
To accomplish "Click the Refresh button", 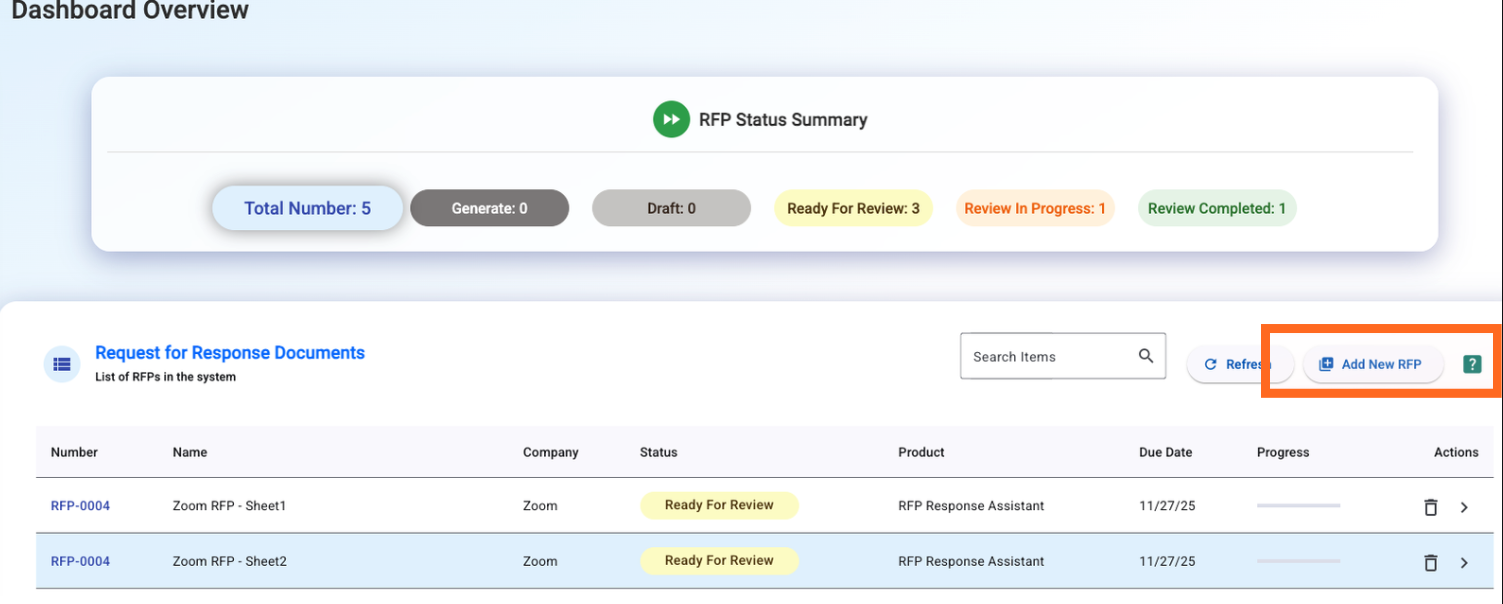I will pyautogui.click(x=1240, y=364).
